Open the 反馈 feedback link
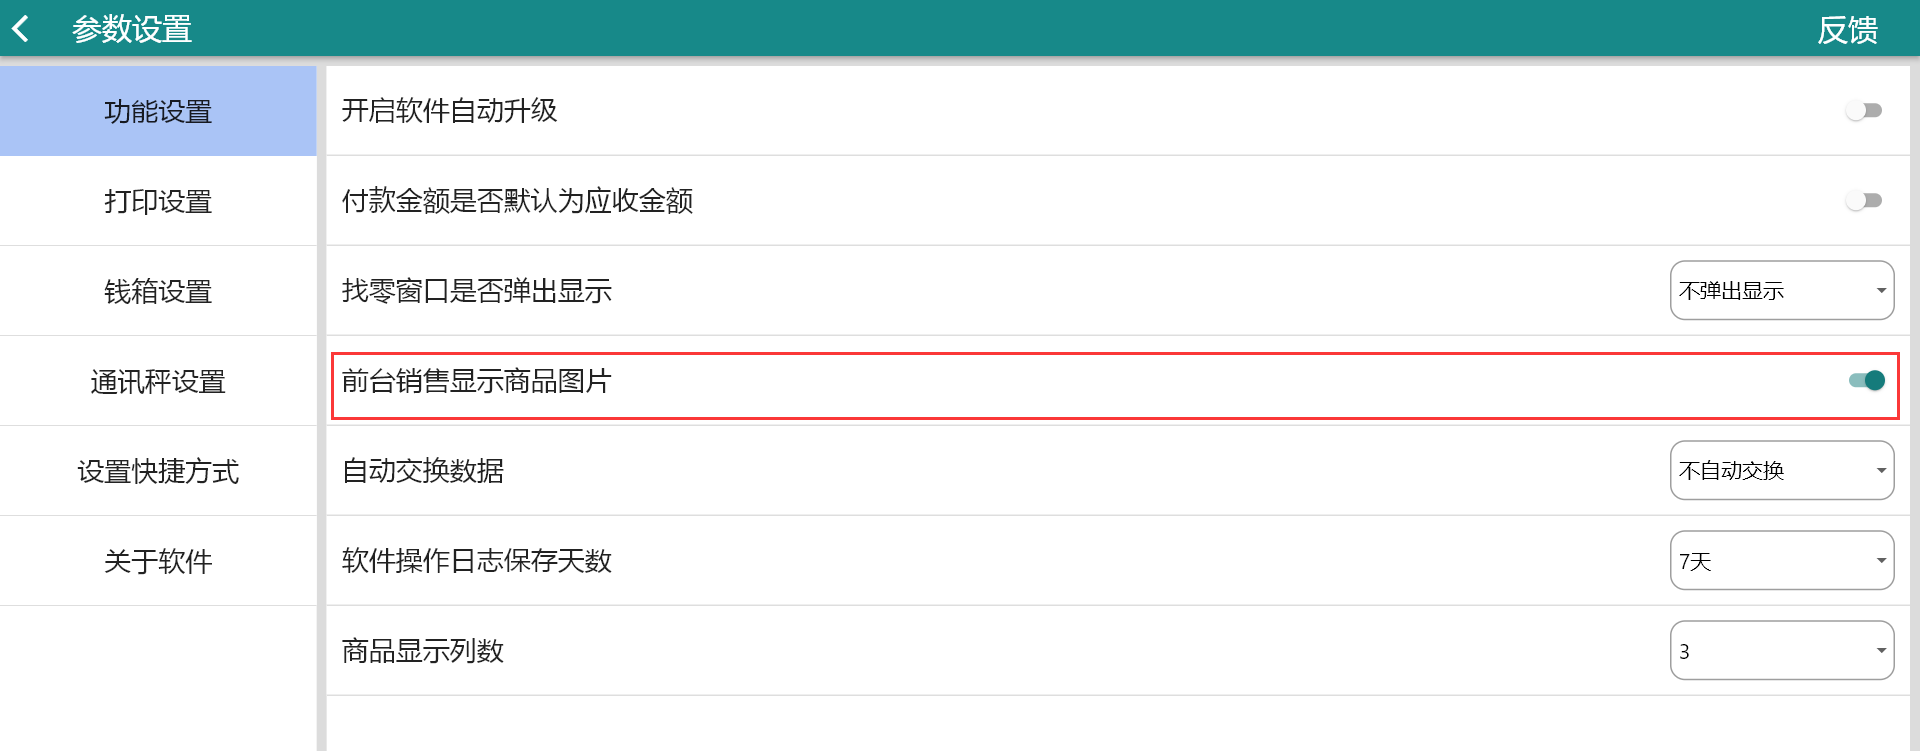Screen dimensions: 1920x751 coord(1846,30)
